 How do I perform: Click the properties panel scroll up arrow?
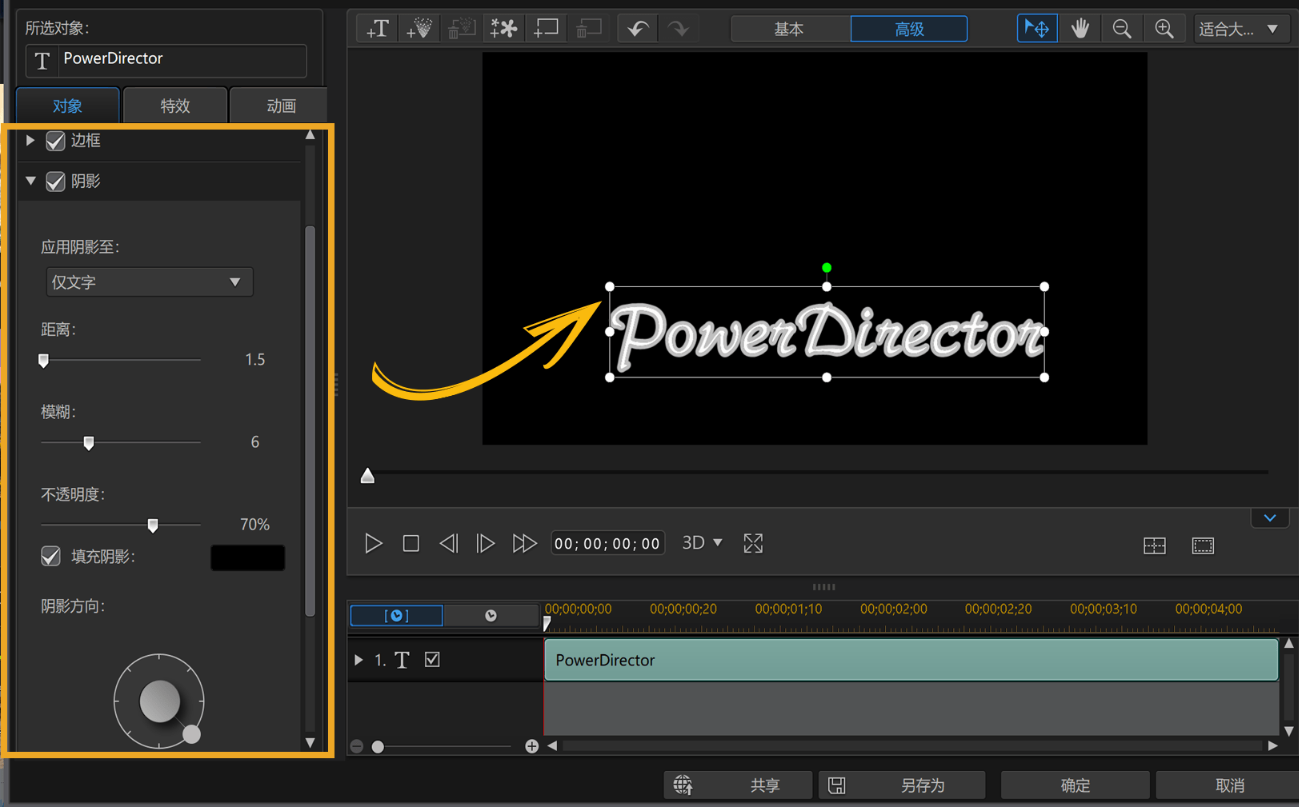[310, 135]
